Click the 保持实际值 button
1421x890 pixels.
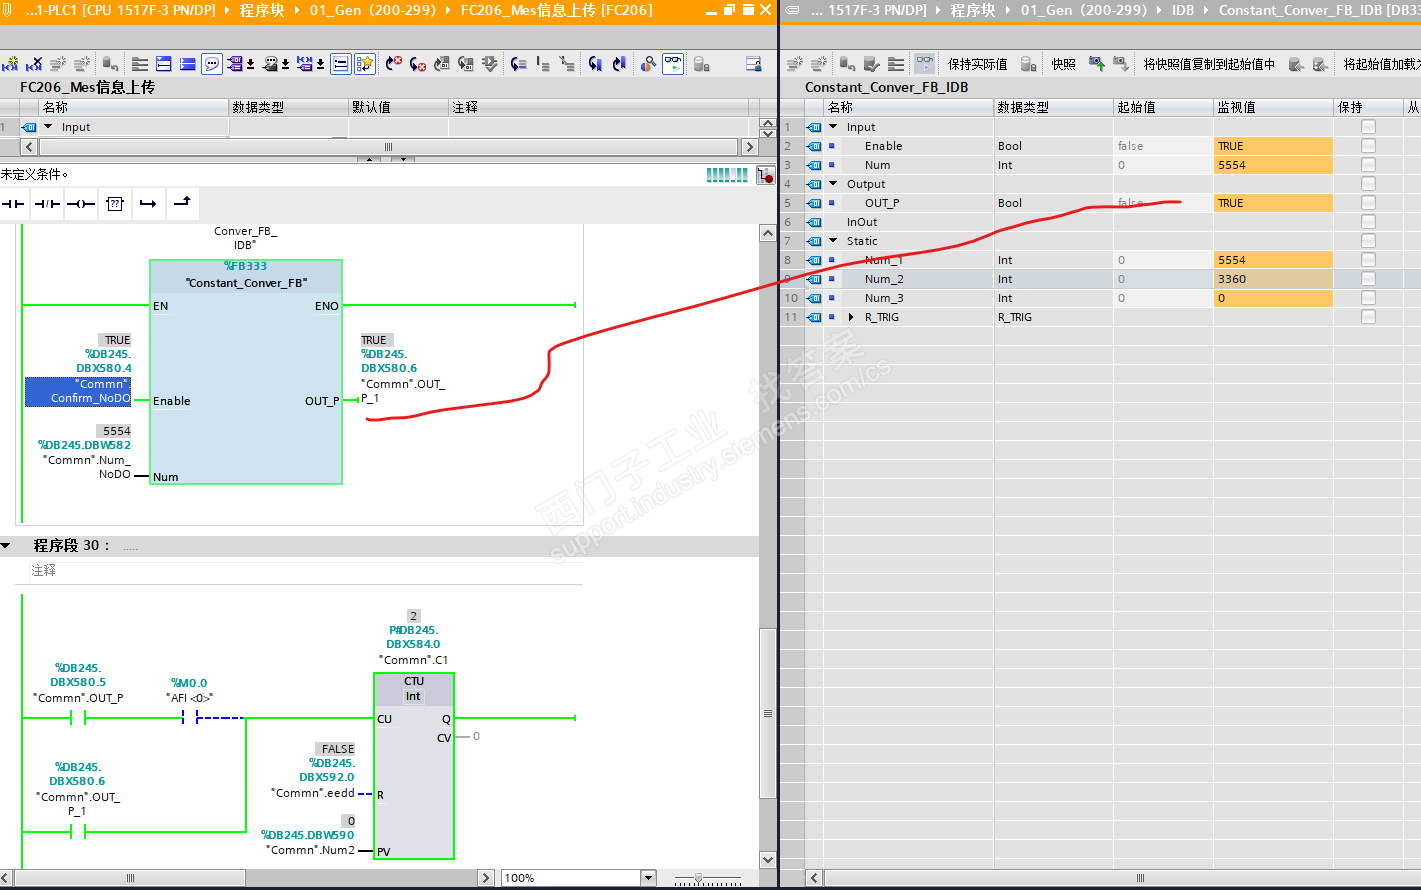(x=977, y=64)
